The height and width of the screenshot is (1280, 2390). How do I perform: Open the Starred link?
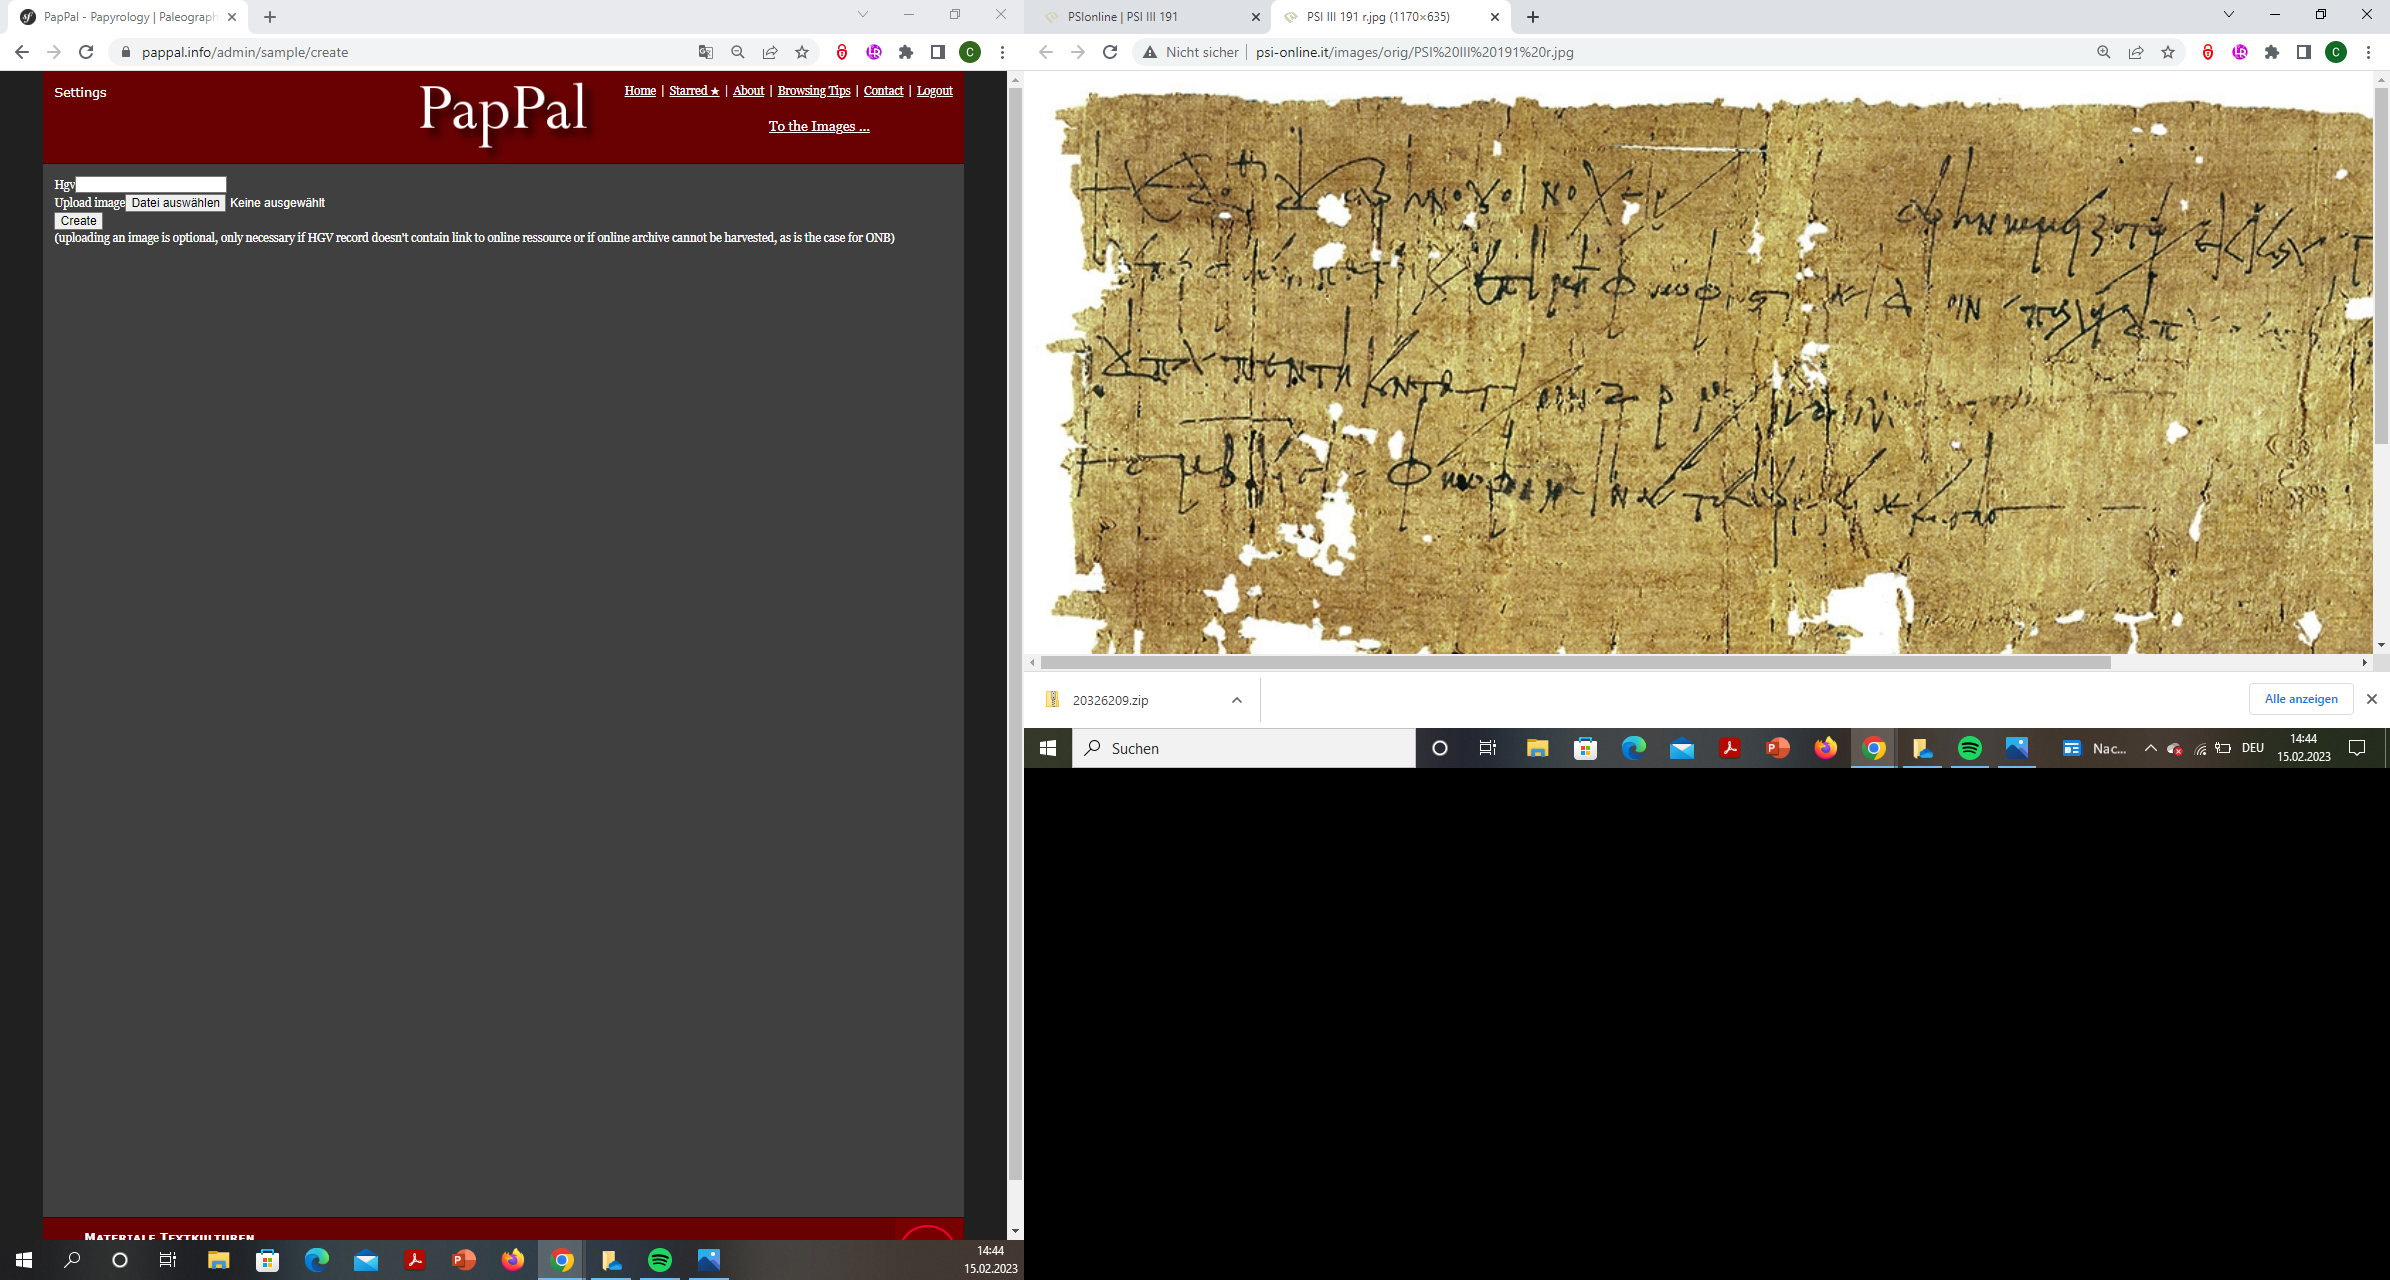(694, 91)
